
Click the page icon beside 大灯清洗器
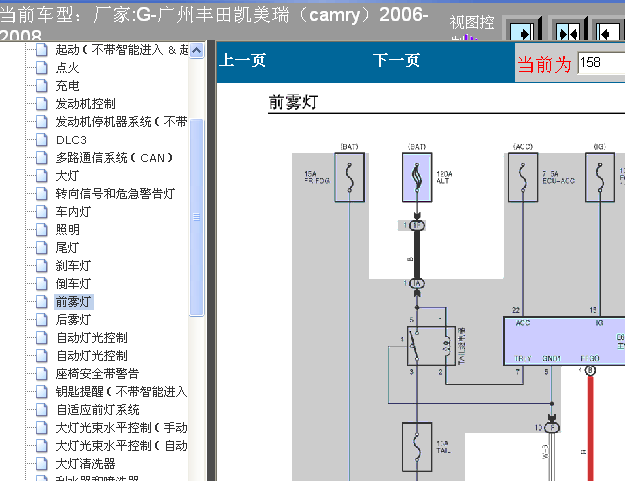(41, 464)
